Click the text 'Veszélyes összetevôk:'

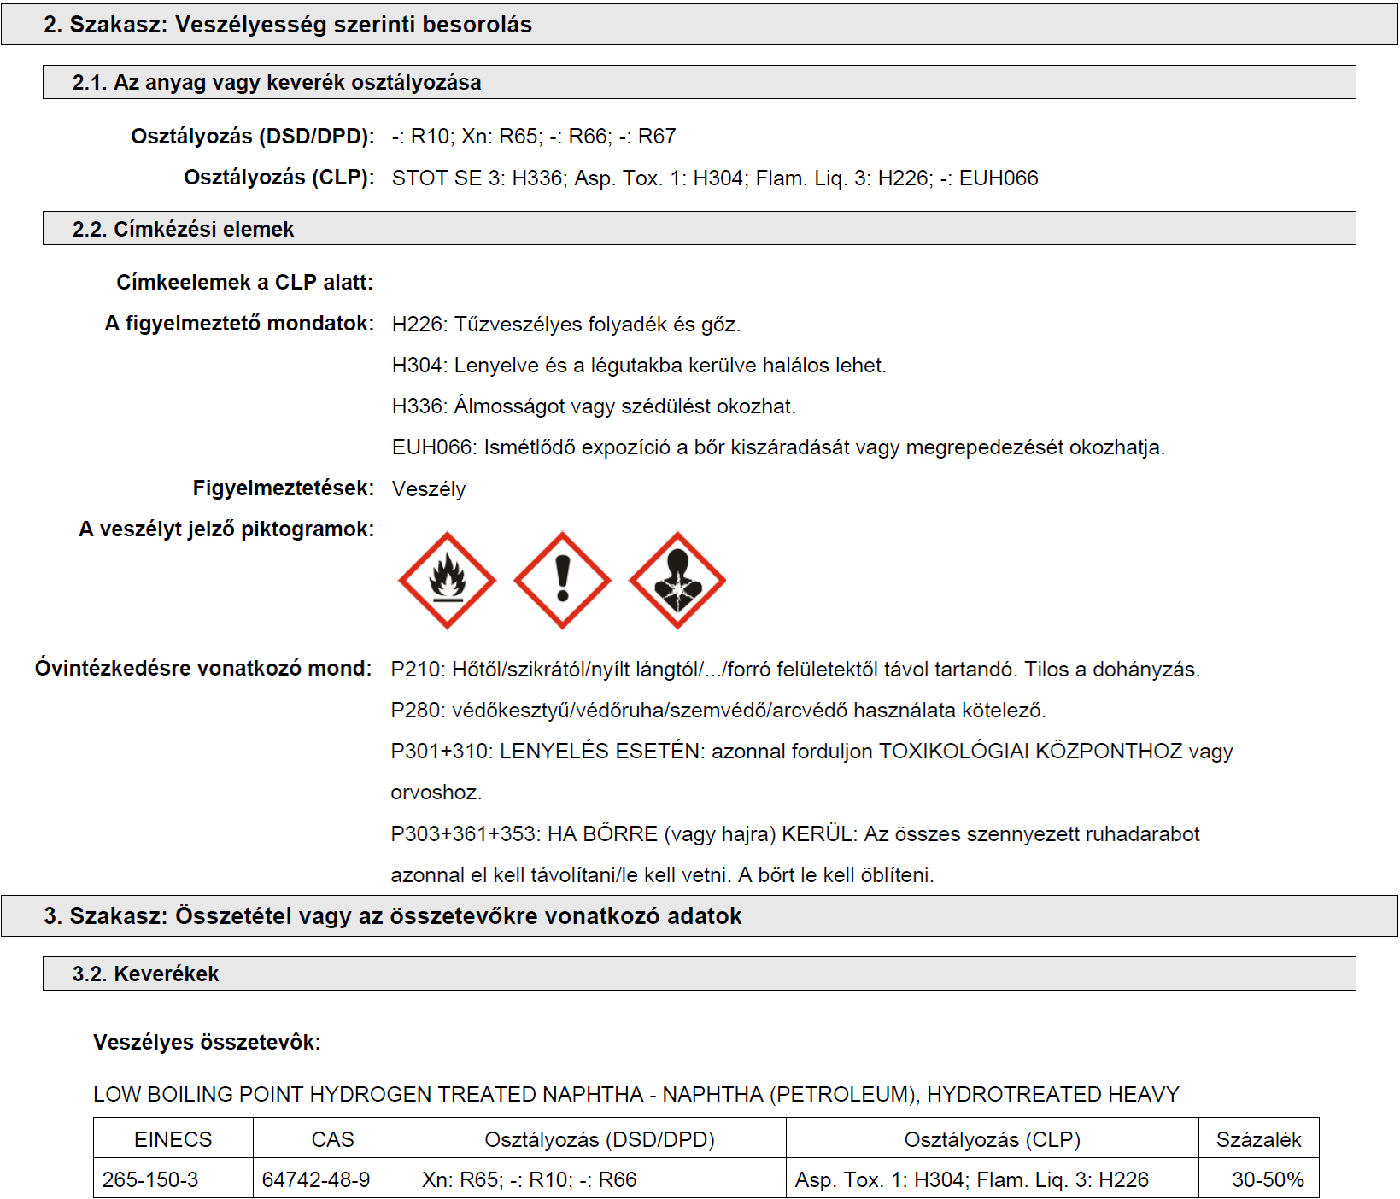point(207,1043)
